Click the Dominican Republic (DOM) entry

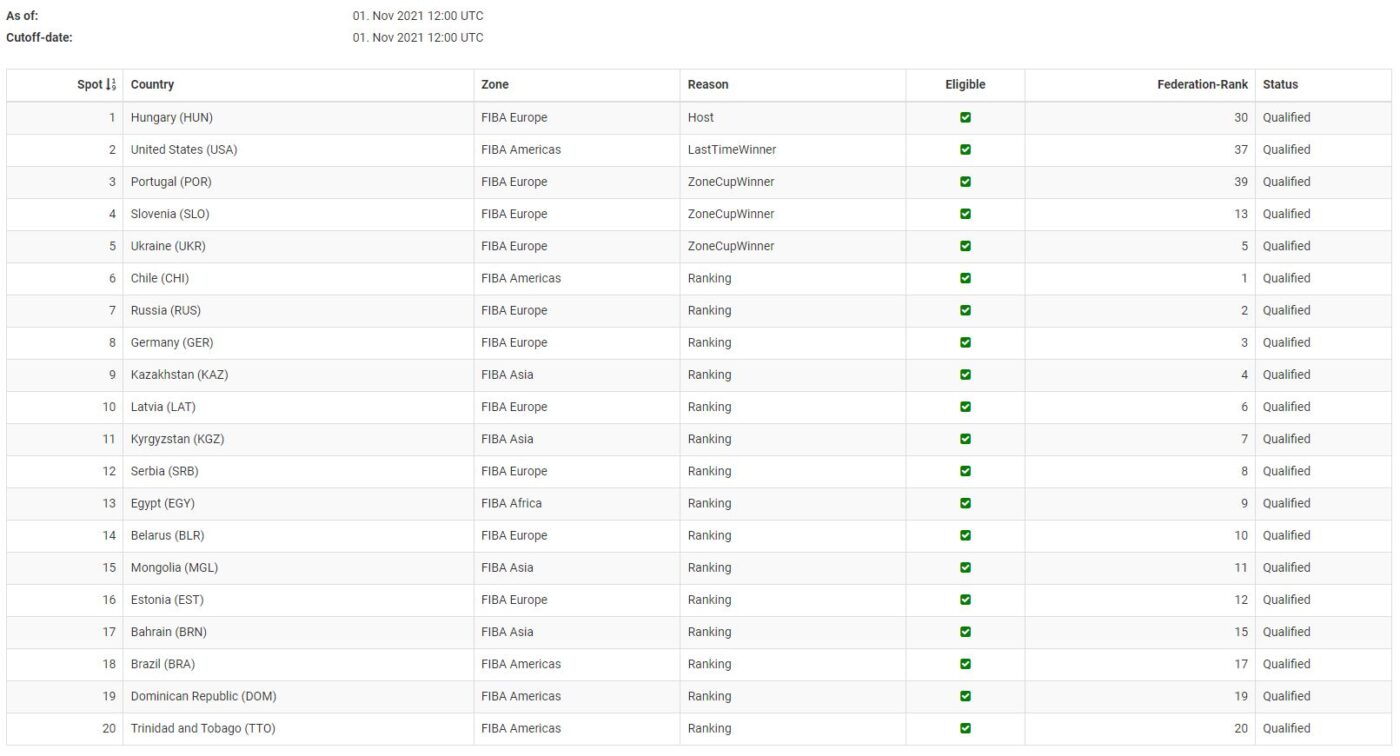203,696
